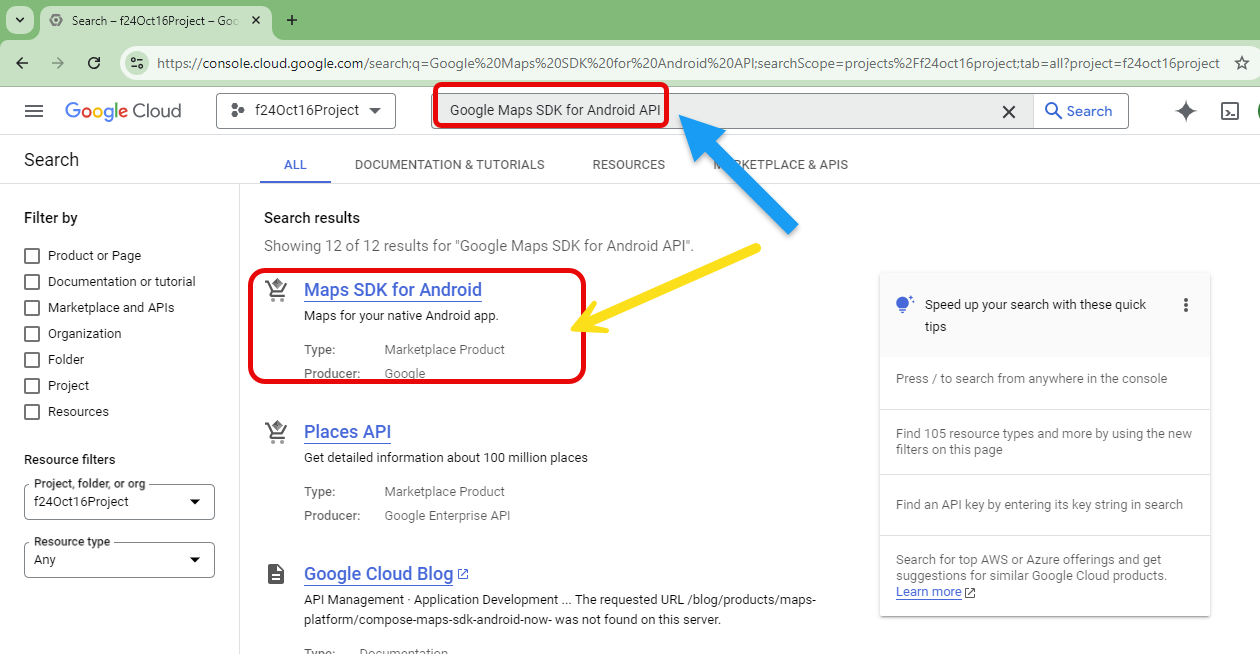Open the hamburger navigation menu
The width and height of the screenshot is (1260, 654).
click(x=34, y=111)
